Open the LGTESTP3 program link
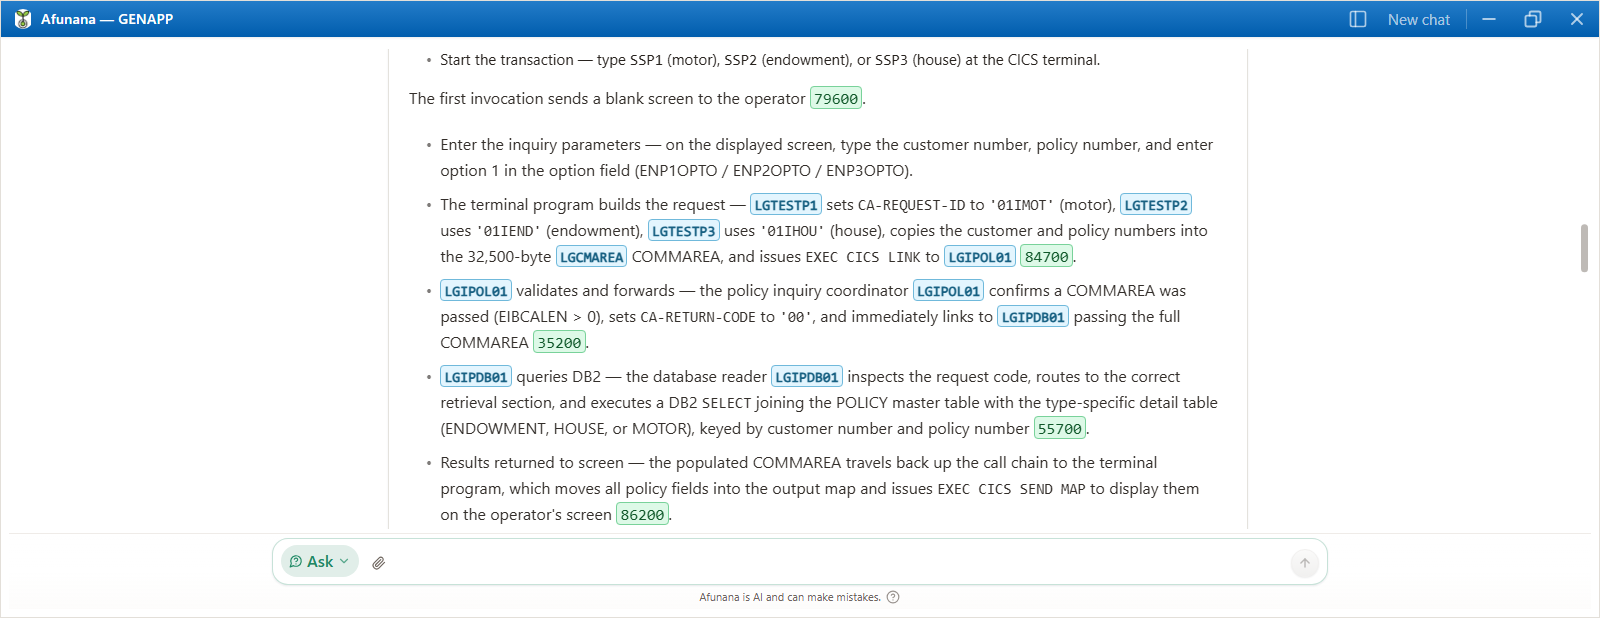Image resolution: width=1600 pixels, height=618 pixels. (x=684, y=231)
